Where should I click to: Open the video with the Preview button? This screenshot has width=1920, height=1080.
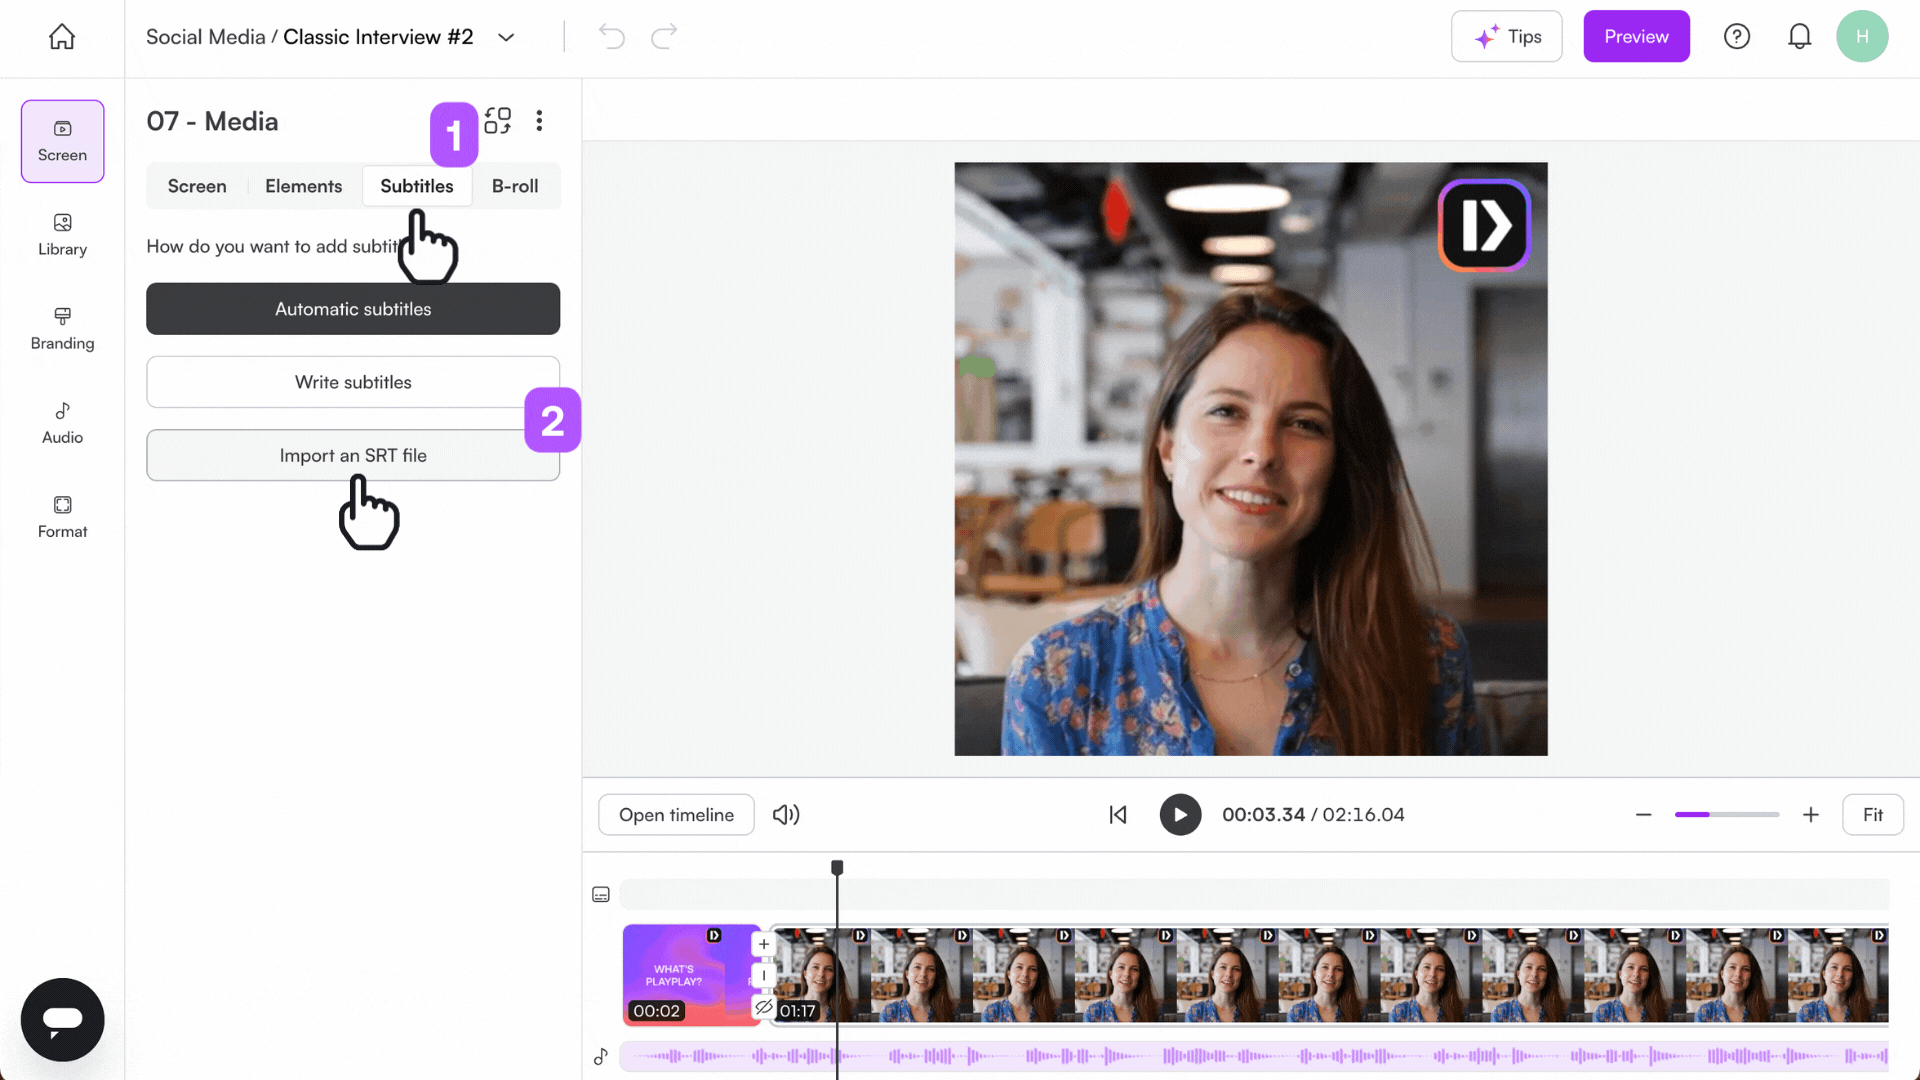click(x=1636, y=36)
